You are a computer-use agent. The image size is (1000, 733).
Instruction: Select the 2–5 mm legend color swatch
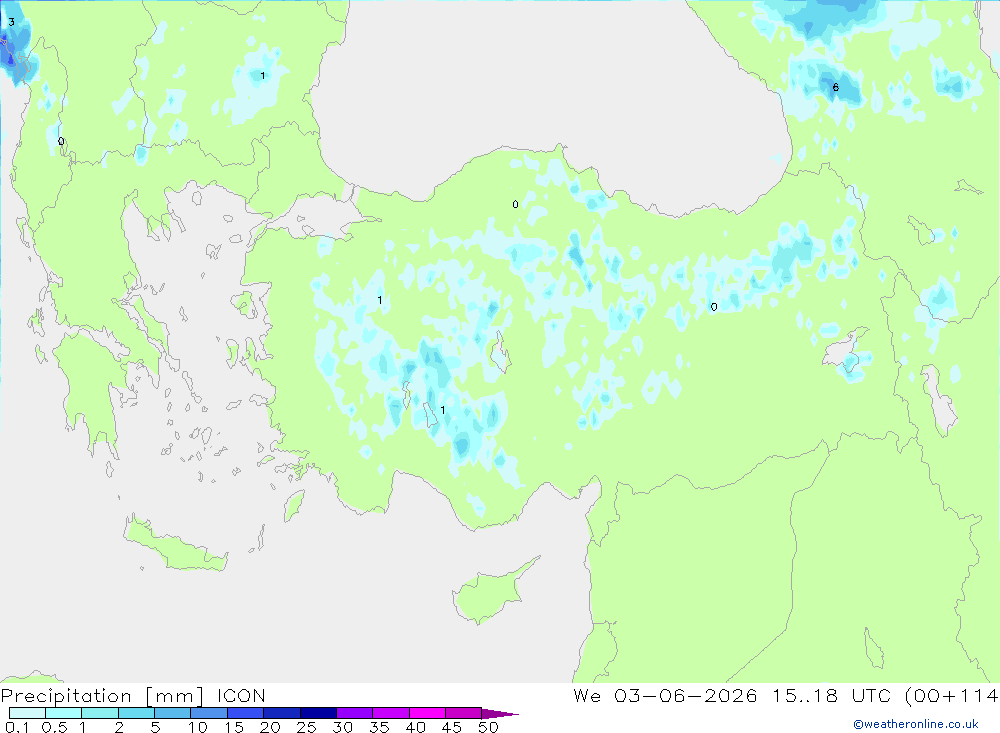click(136, 713)
